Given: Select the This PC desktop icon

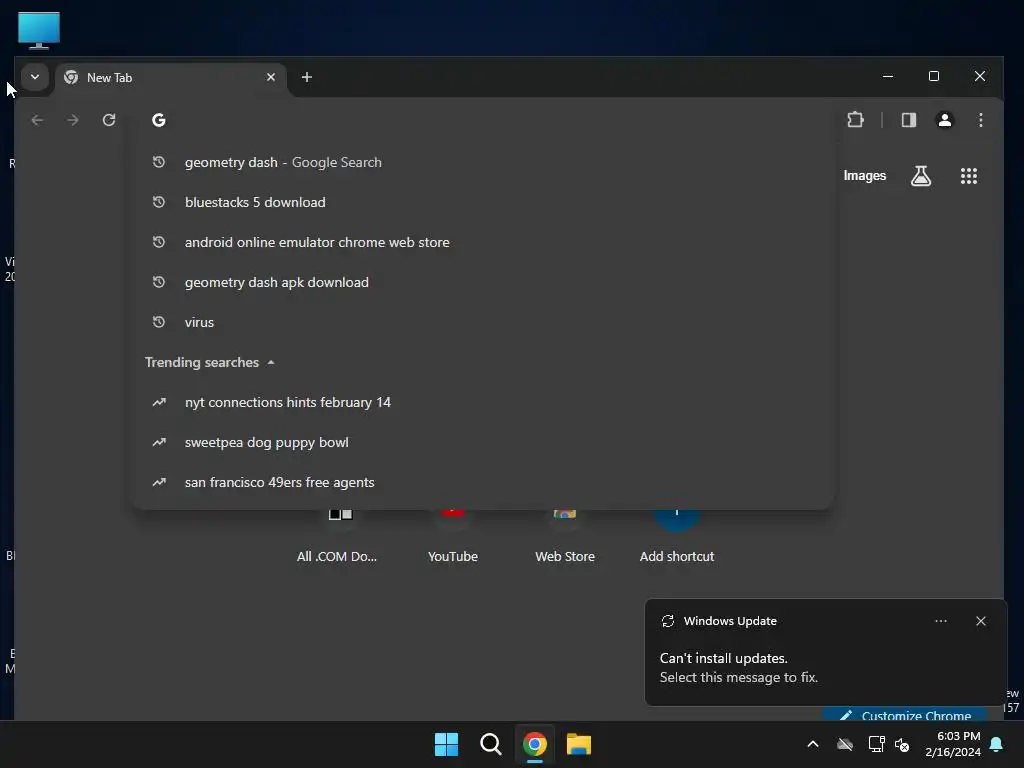Looking at the screenshot, I should 39,30.
